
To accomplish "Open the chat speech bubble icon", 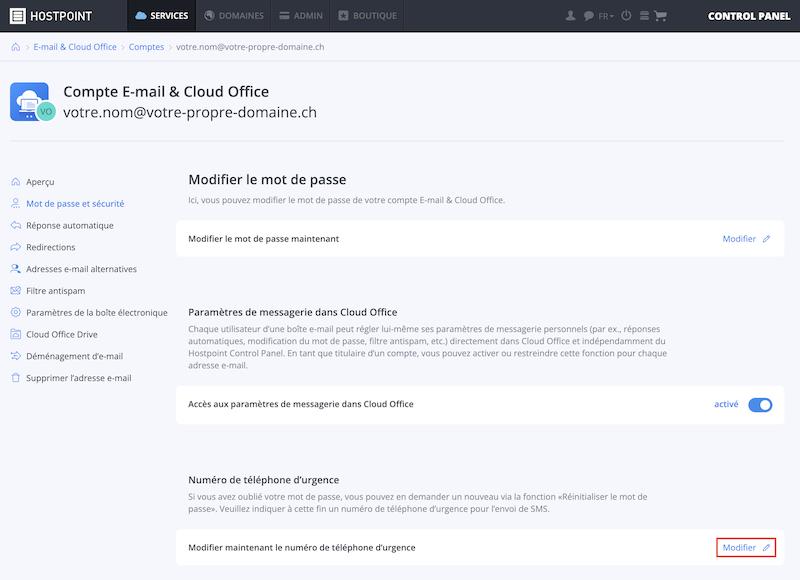I will (588, 16).
